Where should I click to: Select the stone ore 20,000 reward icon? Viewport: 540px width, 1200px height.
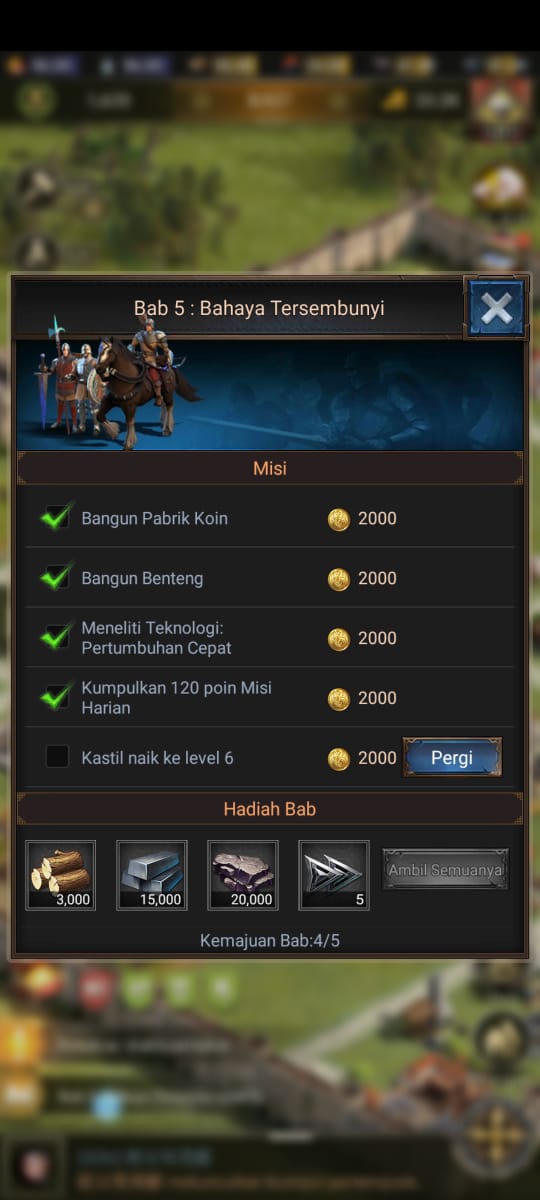[243, 875]
